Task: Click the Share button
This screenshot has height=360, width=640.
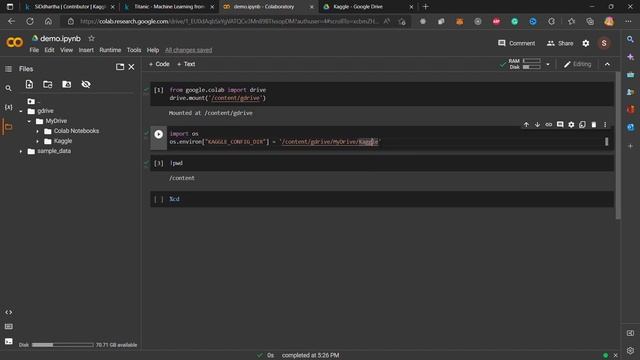Action: point(560,43)
